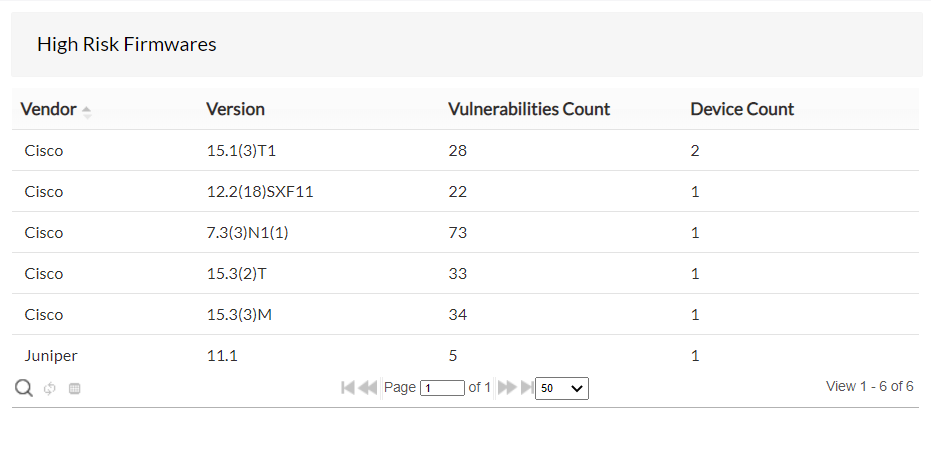Go to the next page
The image size is (931, 459).
[507, 388]
